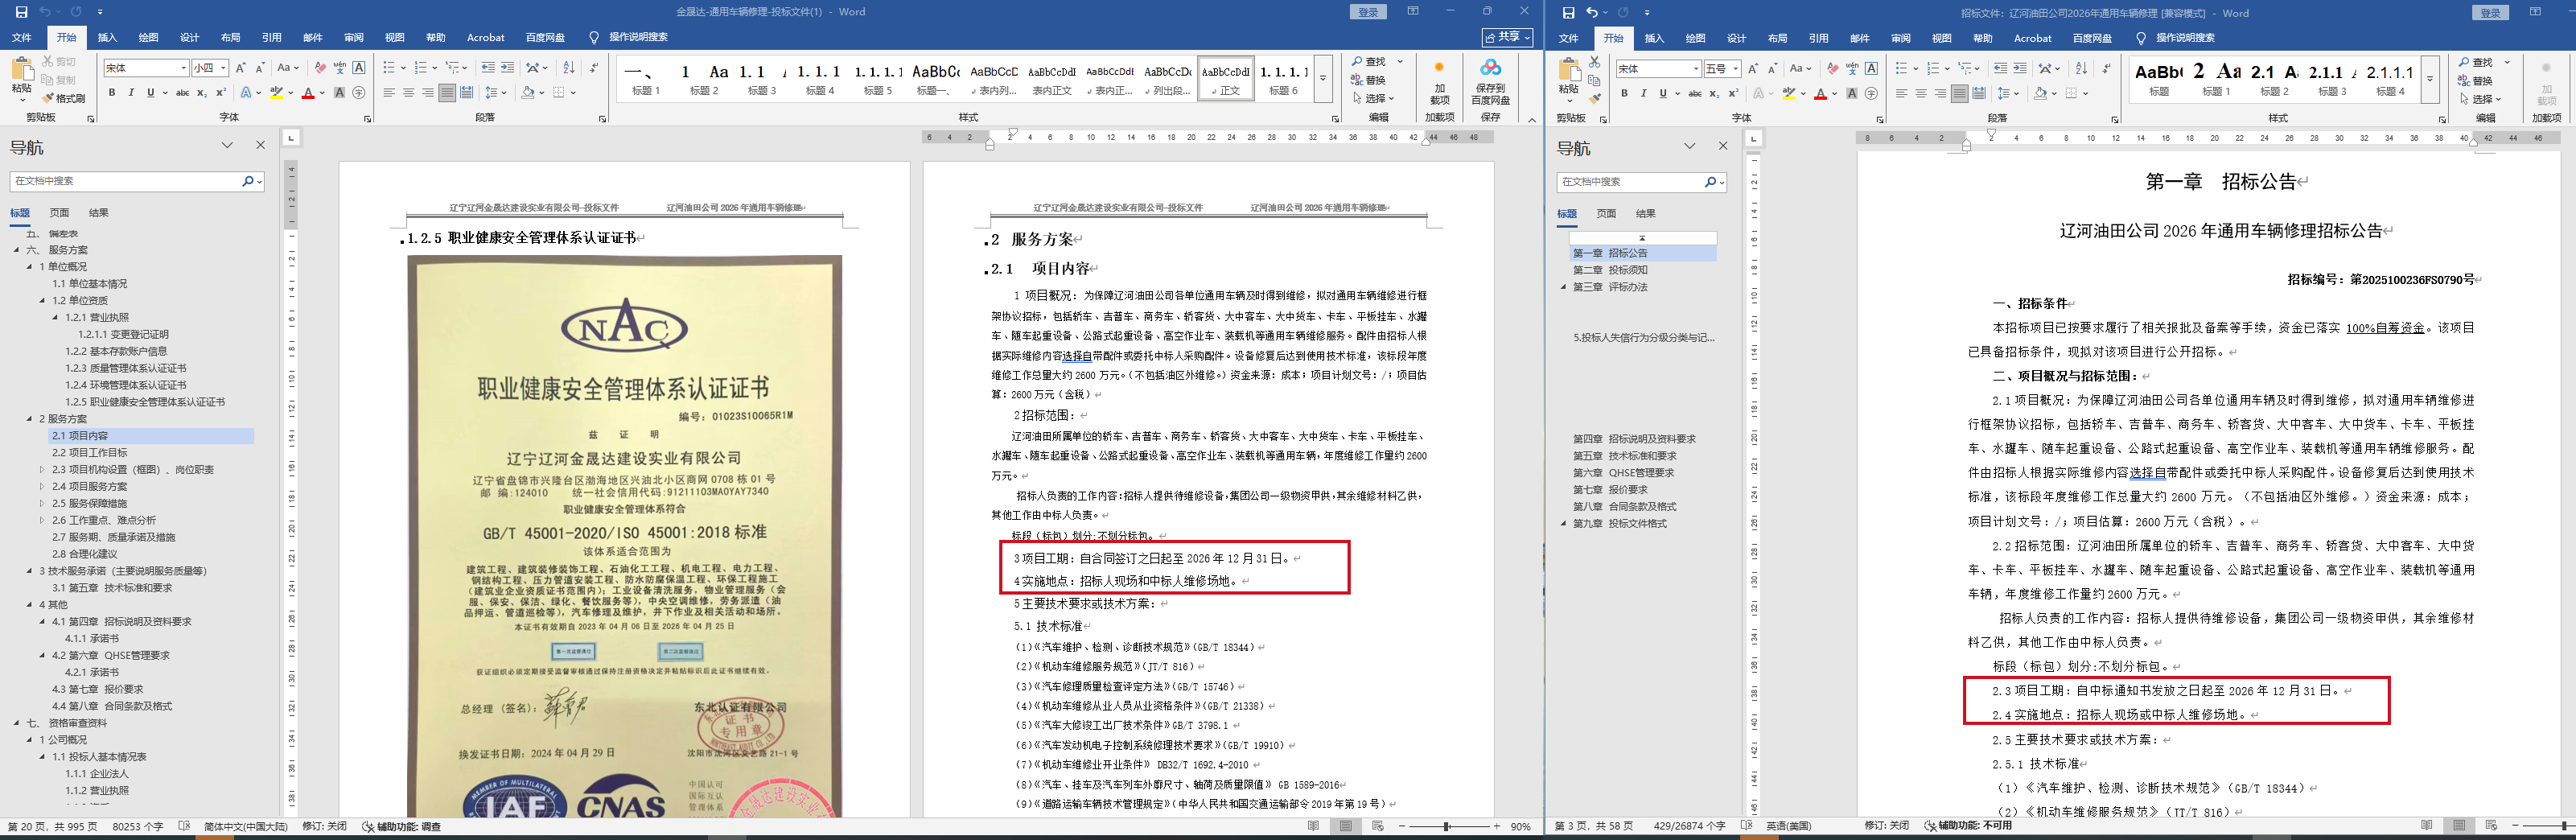Click the Format Painter brush in right window
Viewport: 2576px width, 840px height.
click(1594, 98)
